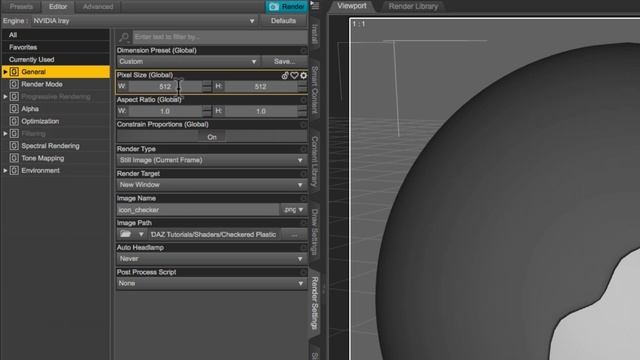Click the General group icon
The image size is (640, 360).
point(14,72)
